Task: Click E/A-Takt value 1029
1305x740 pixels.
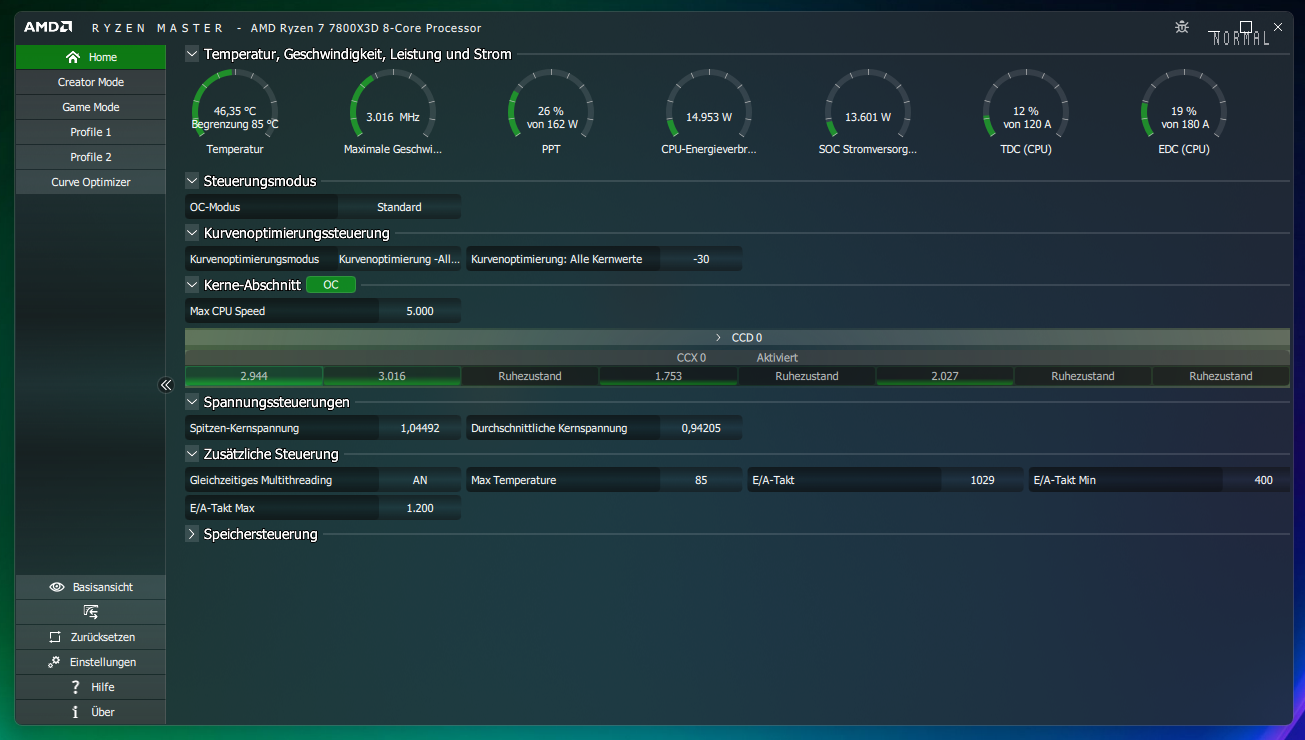Action: pos(982,480)
